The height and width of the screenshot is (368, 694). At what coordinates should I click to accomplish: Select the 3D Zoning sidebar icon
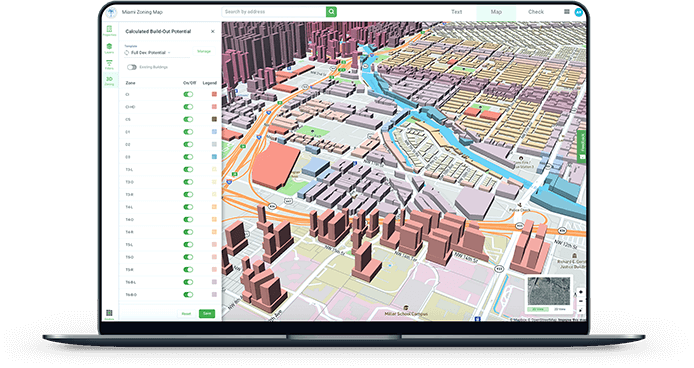point(109,81)
